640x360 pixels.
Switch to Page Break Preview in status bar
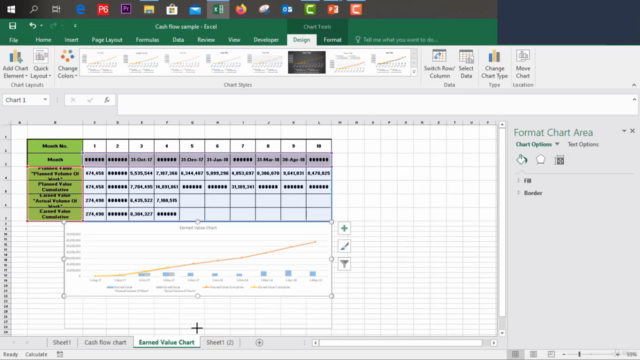tap(551, 354)
